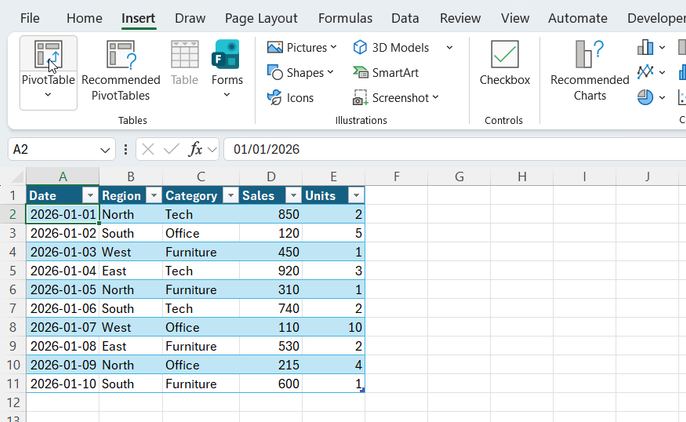Insert a column or bar chart
The width and height of the screenshot is (686, 422).
(645, 47)
